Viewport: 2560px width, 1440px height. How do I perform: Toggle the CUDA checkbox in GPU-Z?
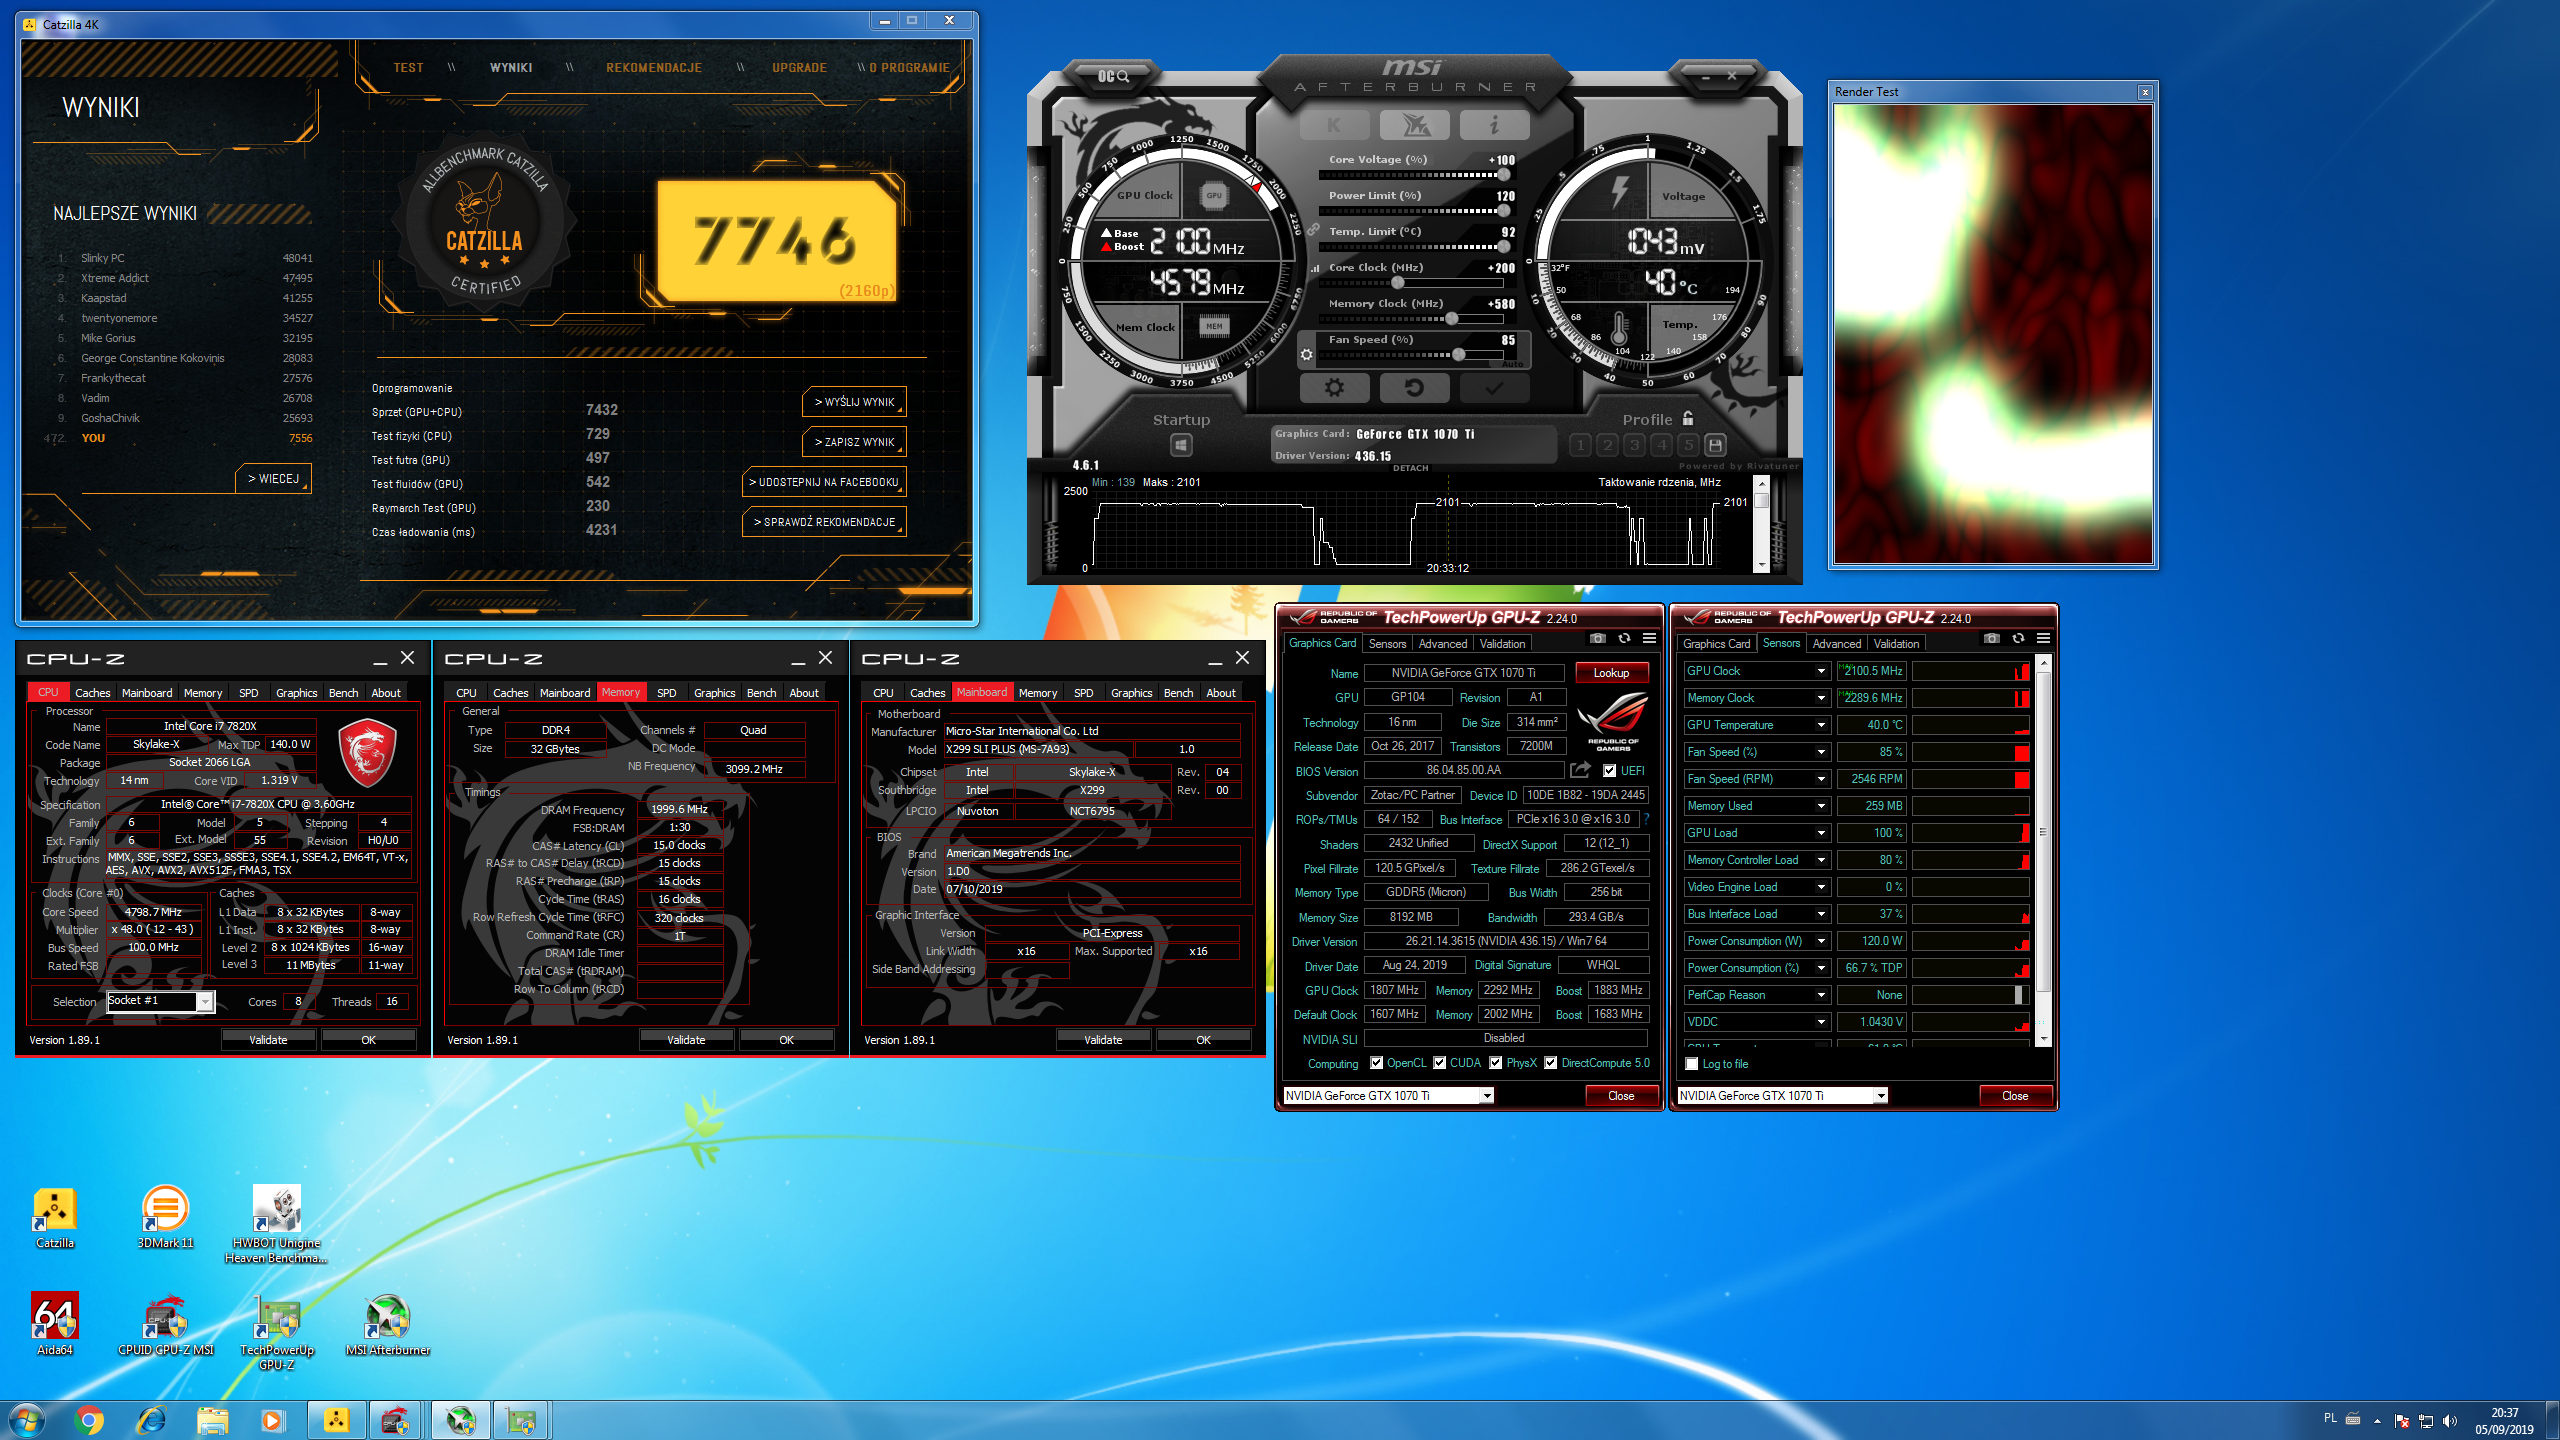coord(1440,1063)
